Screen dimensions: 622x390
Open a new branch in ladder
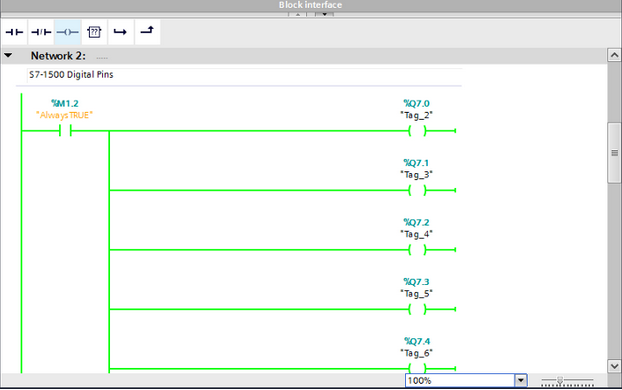(x=121, y=32)
